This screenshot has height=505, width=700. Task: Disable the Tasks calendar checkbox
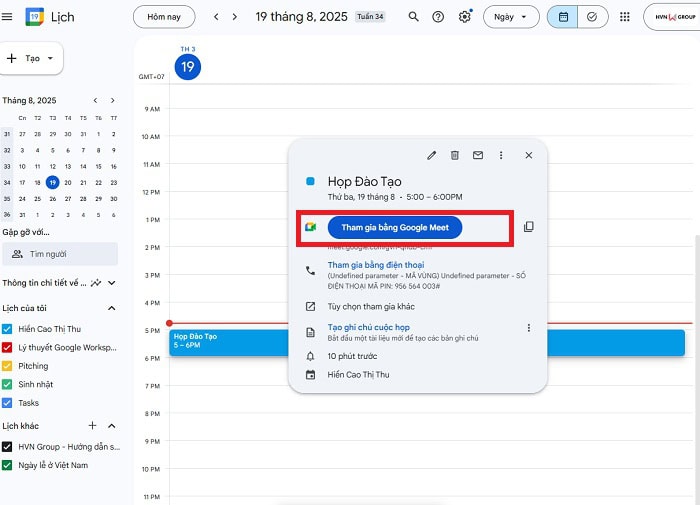[8, 403]
